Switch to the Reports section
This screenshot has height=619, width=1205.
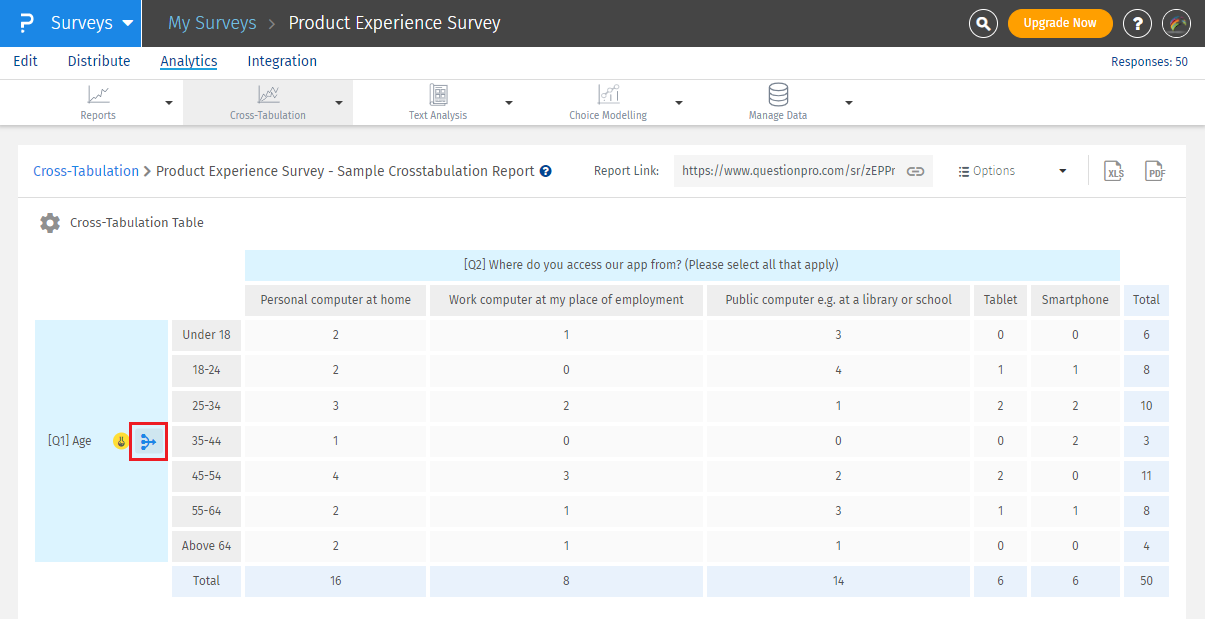tap(97, 101)
